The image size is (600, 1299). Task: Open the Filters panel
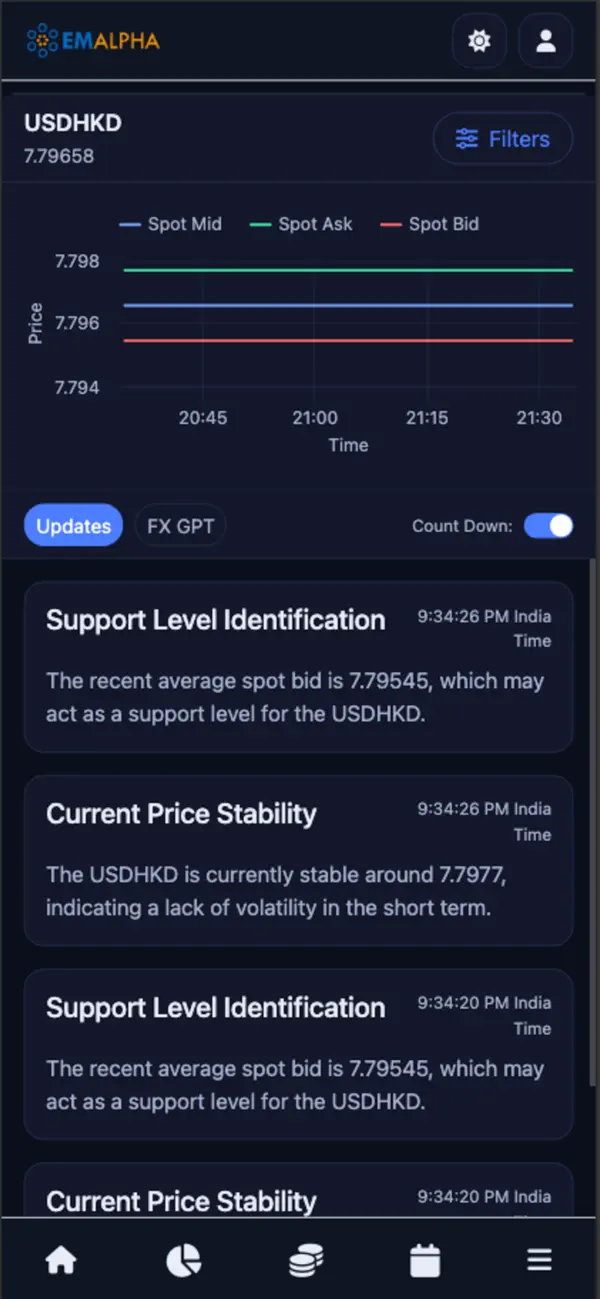click(x=503, y=139)
